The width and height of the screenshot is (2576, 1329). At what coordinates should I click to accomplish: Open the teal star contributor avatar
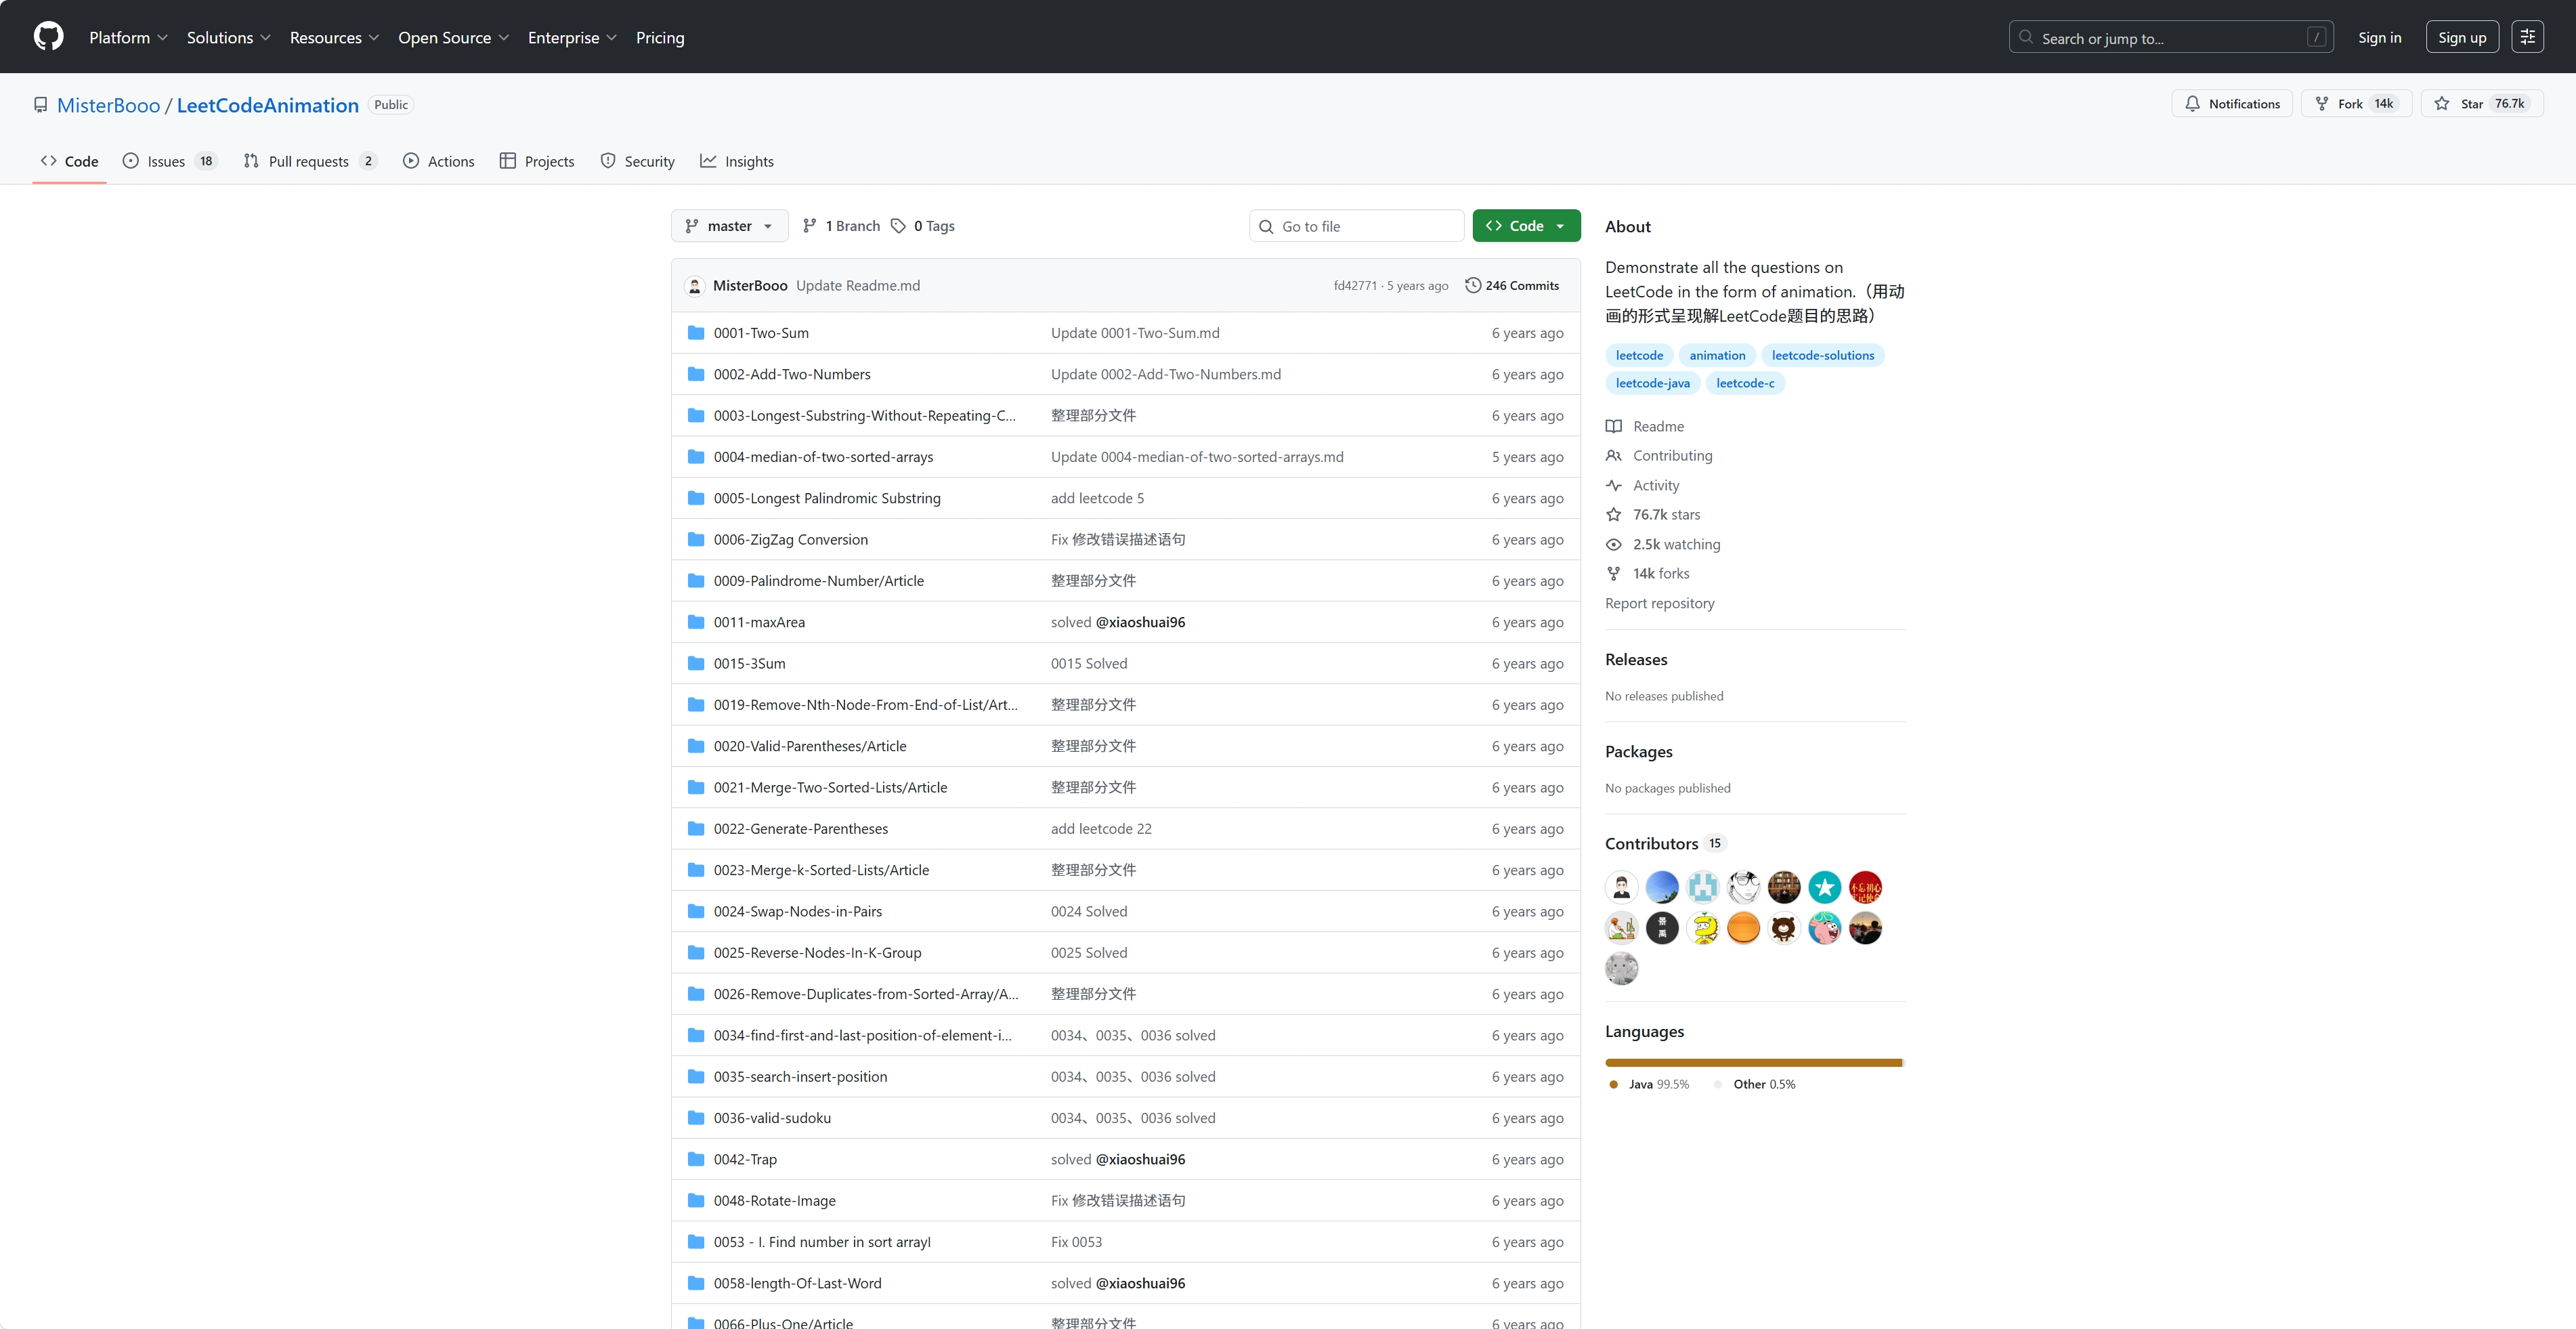point(1825,887)
